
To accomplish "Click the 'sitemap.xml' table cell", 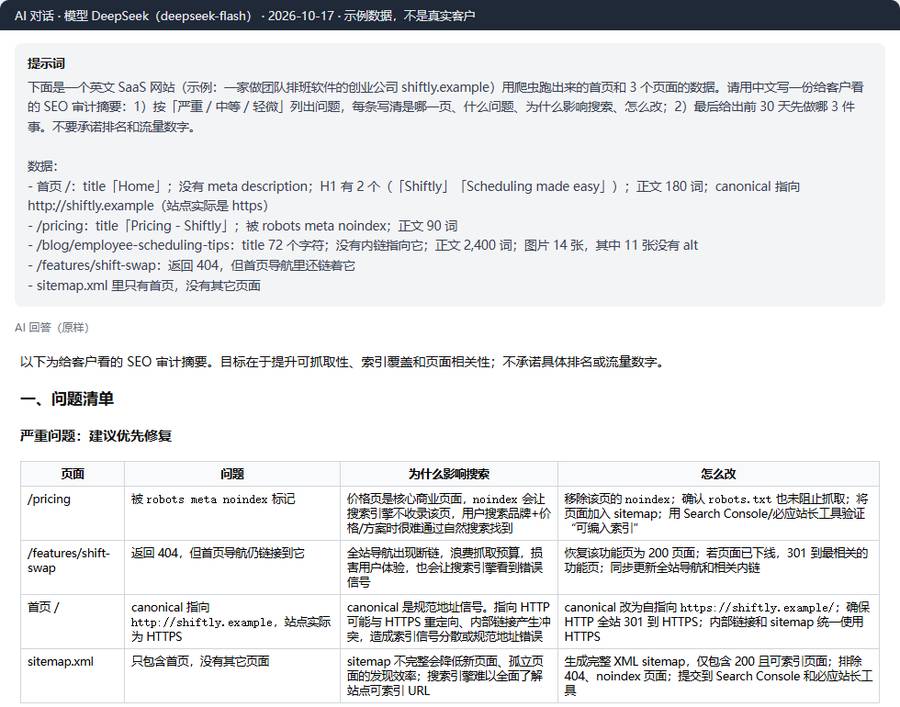I will (x=72, y=675).
